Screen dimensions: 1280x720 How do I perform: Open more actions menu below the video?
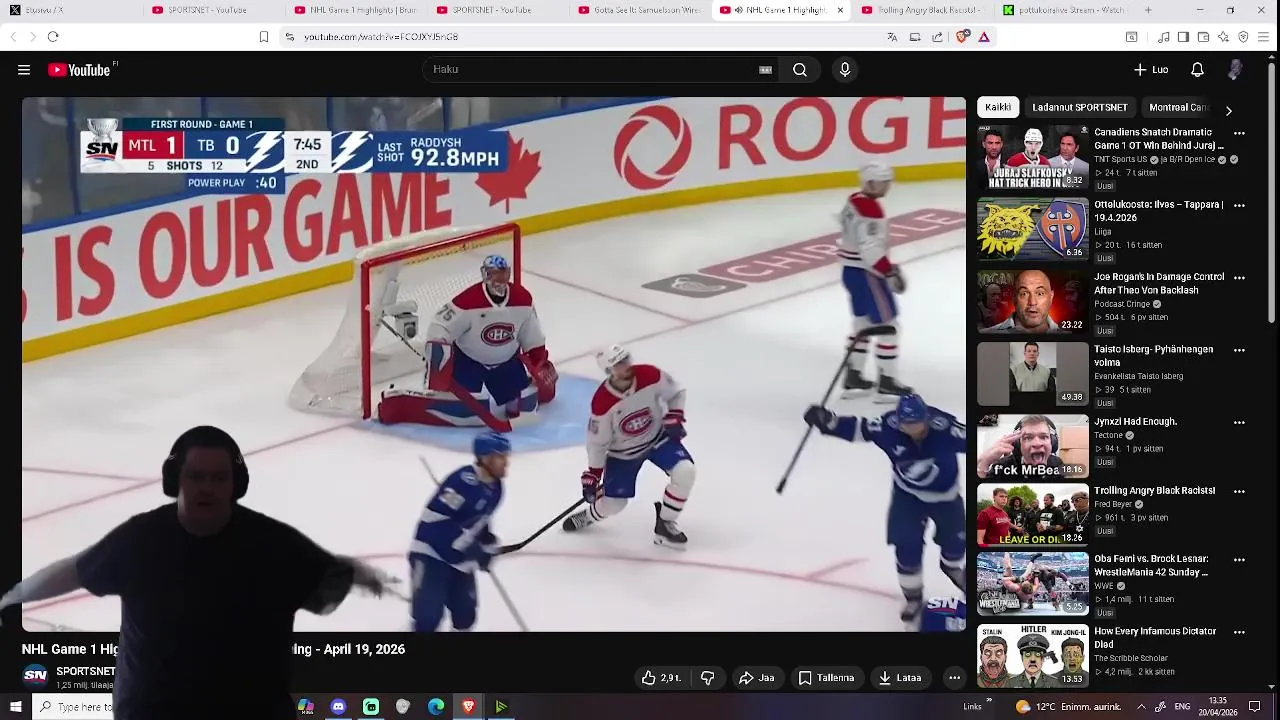click(954, 678)
